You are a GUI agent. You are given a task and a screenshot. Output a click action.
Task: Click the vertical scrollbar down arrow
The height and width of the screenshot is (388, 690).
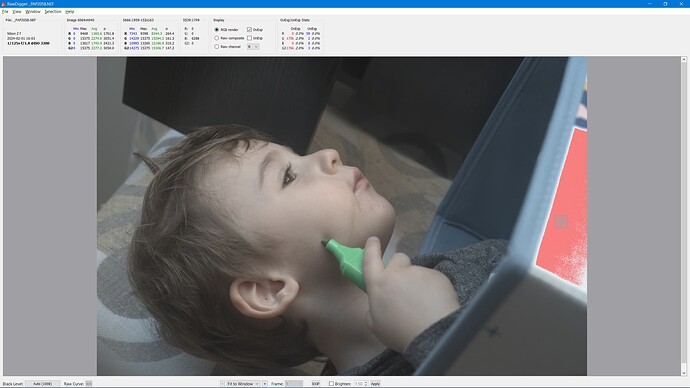[x=684, y=373]
